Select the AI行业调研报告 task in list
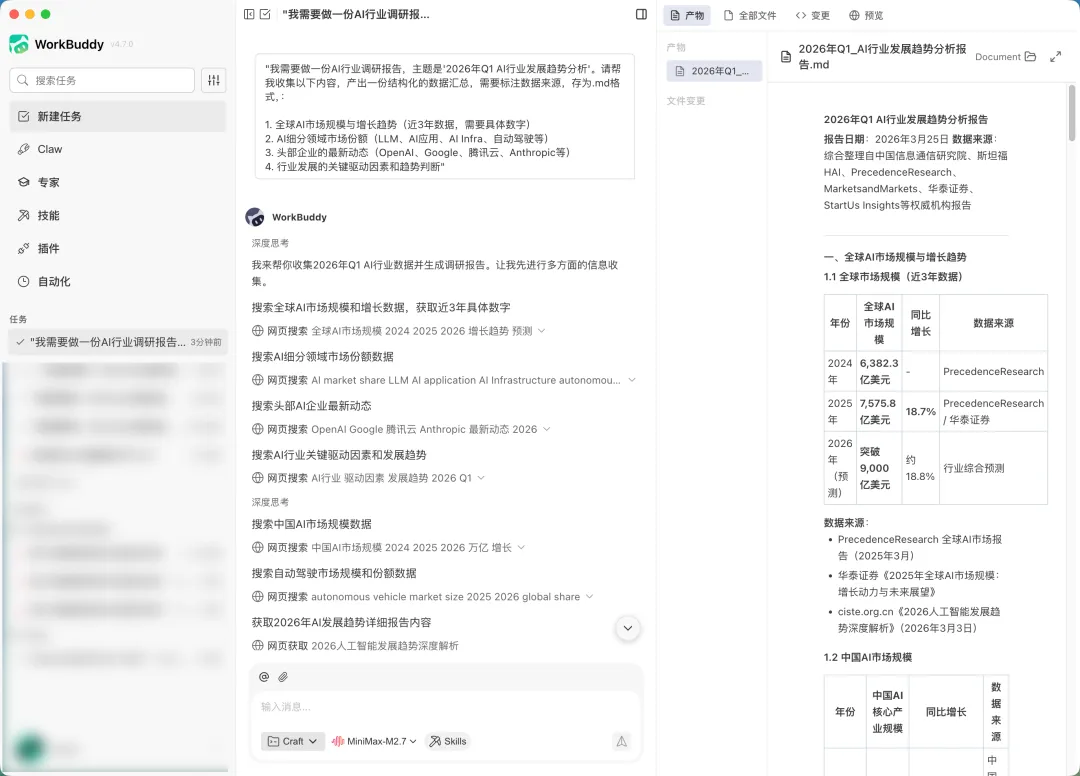Screen dimensions: 1080x776 [x=118, y=342]
